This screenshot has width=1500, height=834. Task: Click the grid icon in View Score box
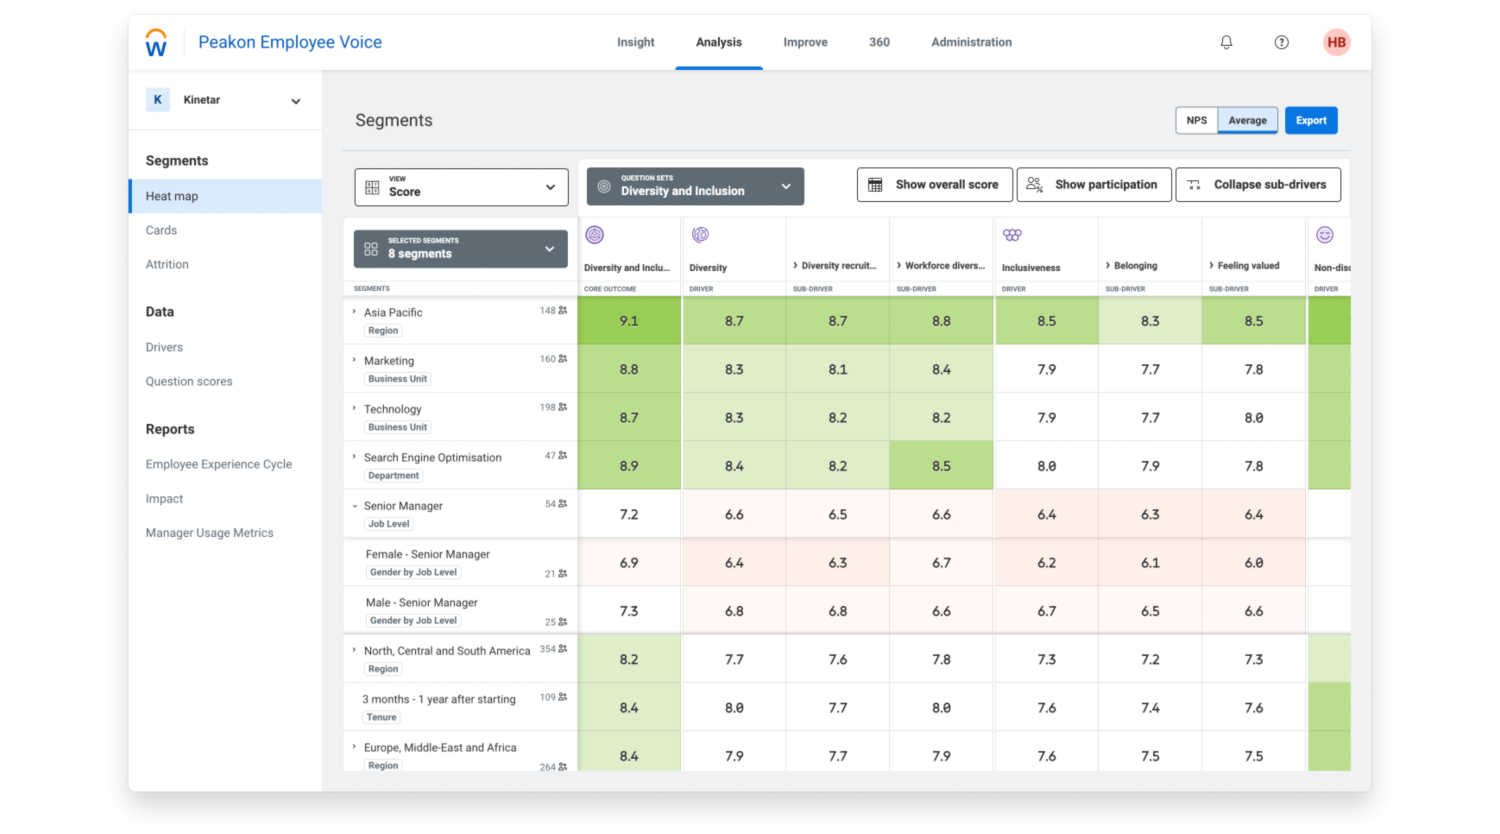(x=372, y=187)
